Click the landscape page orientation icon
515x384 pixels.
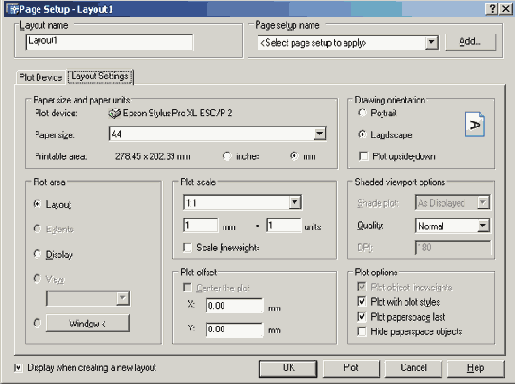point(475,125)
